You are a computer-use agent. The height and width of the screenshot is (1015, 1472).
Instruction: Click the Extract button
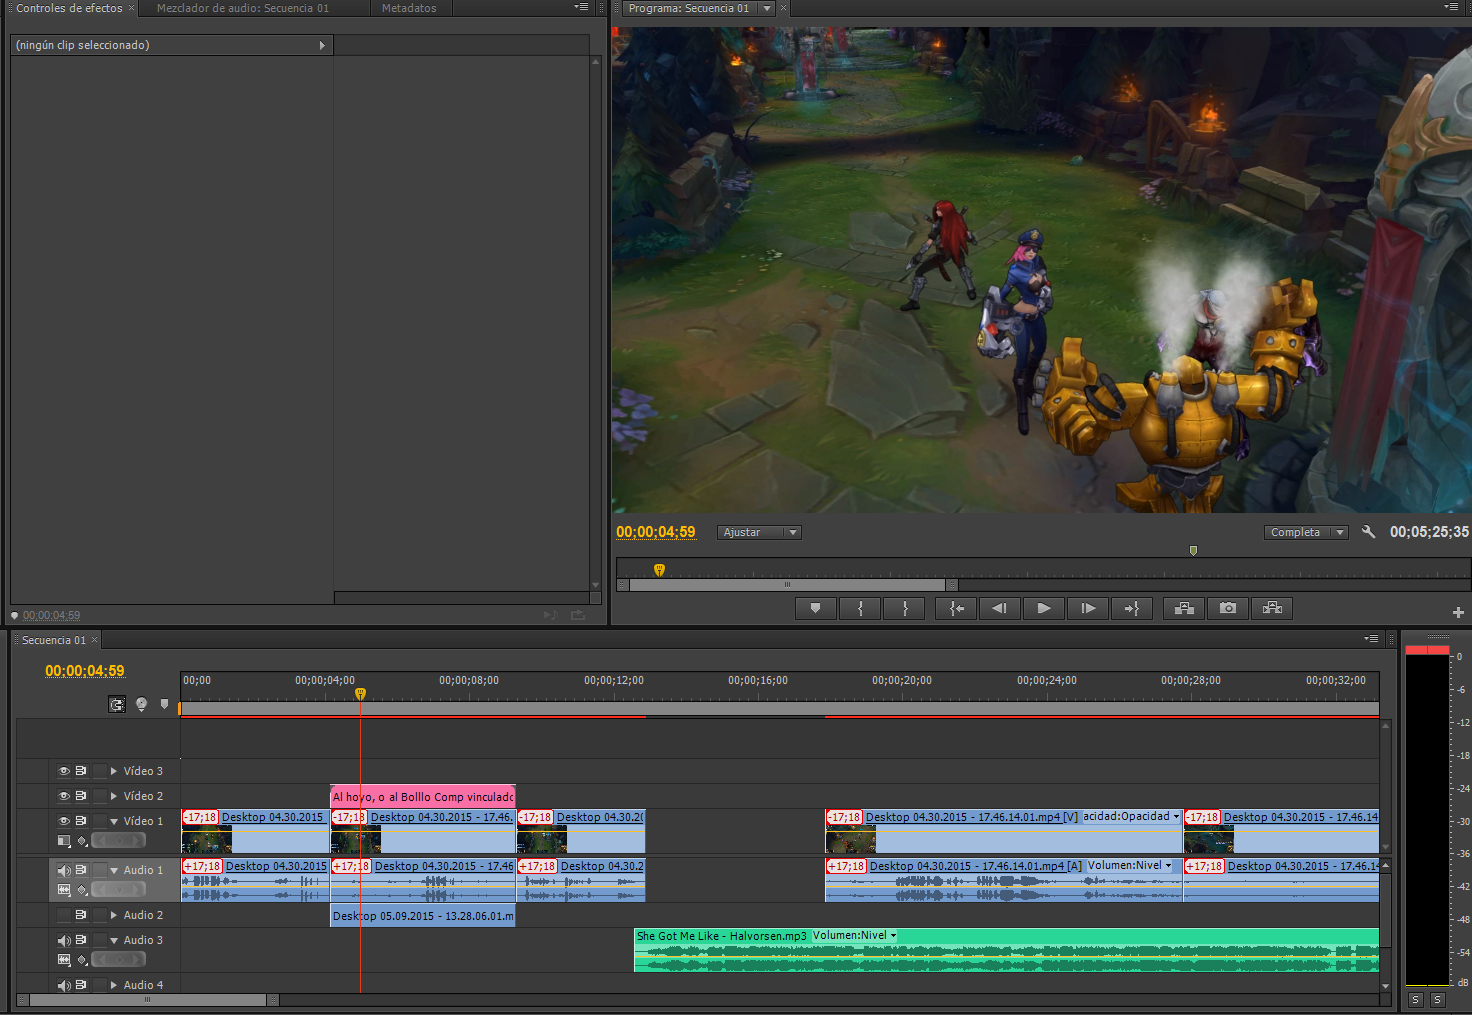click(x=1272, y=608)
